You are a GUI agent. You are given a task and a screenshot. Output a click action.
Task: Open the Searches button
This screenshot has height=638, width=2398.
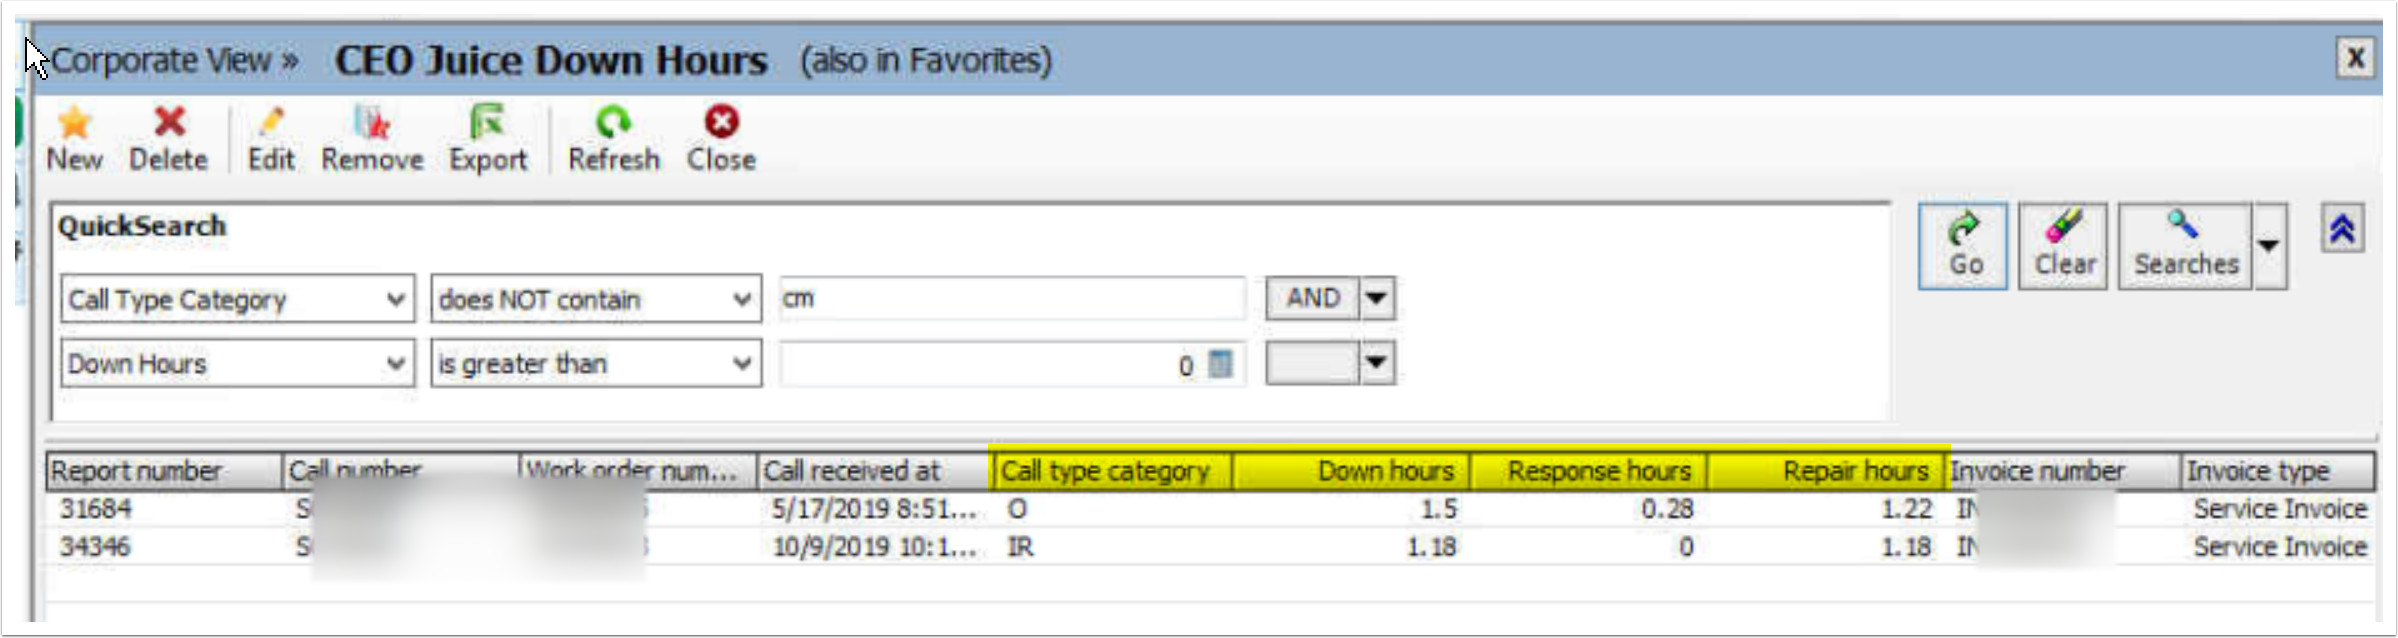coord(2185,246)
